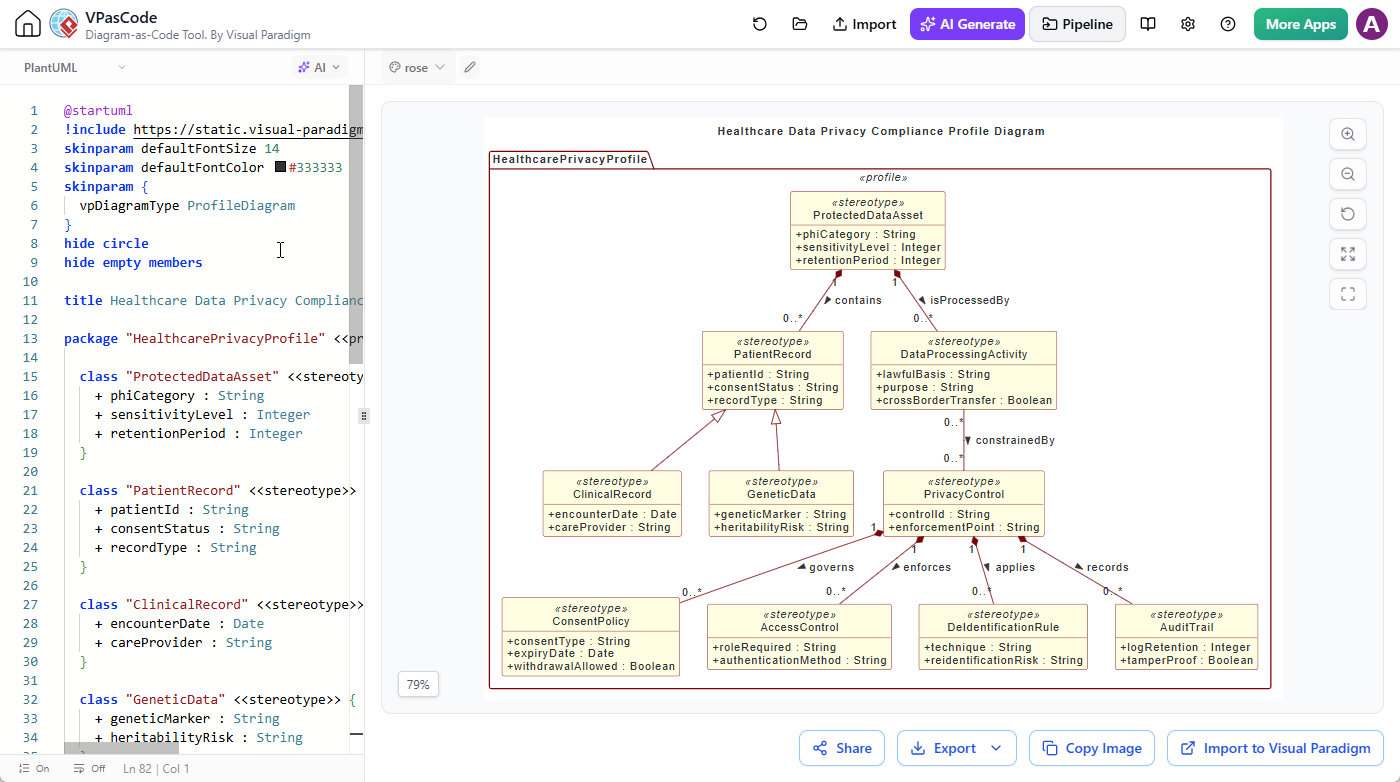Fit diagram to view
Image resolution: width=1400 pixels, height=782 pixels.
point(1348,254)
